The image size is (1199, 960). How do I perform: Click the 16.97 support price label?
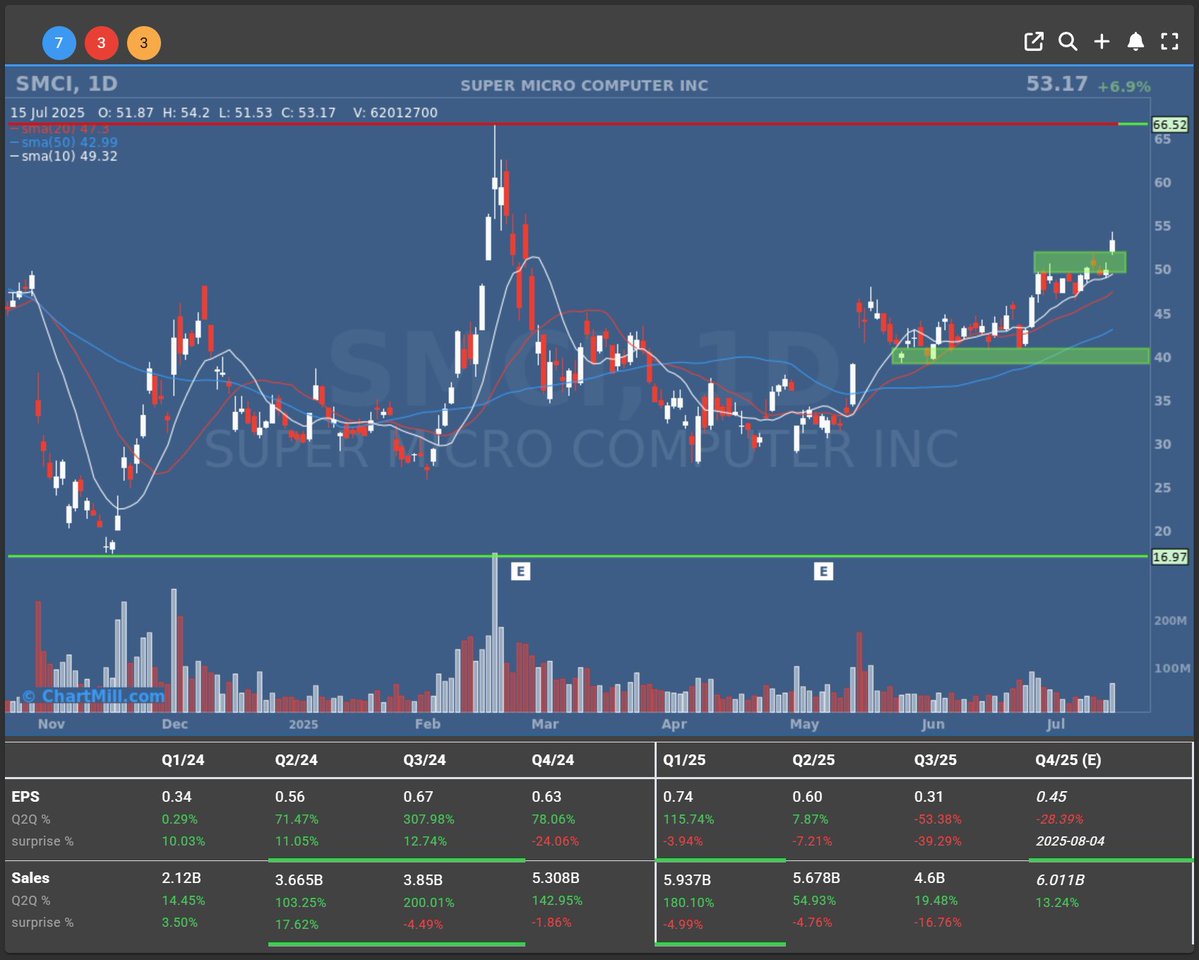click(1170, 557)
